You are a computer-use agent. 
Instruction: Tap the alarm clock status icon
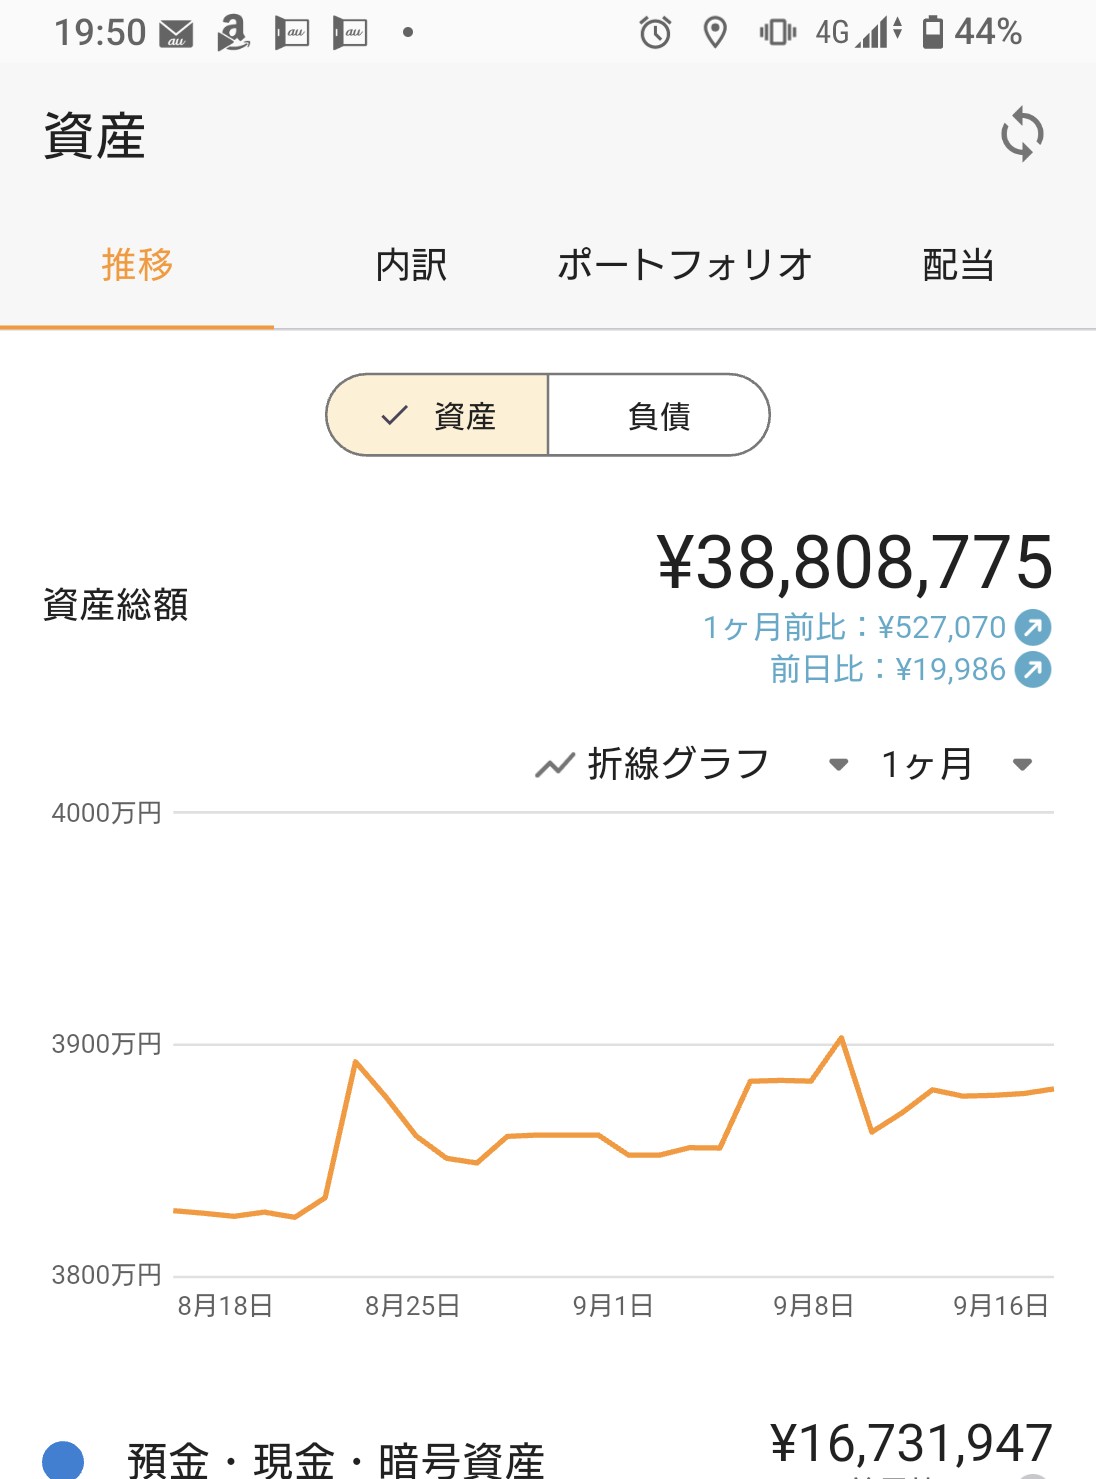[x=655, y=33]
